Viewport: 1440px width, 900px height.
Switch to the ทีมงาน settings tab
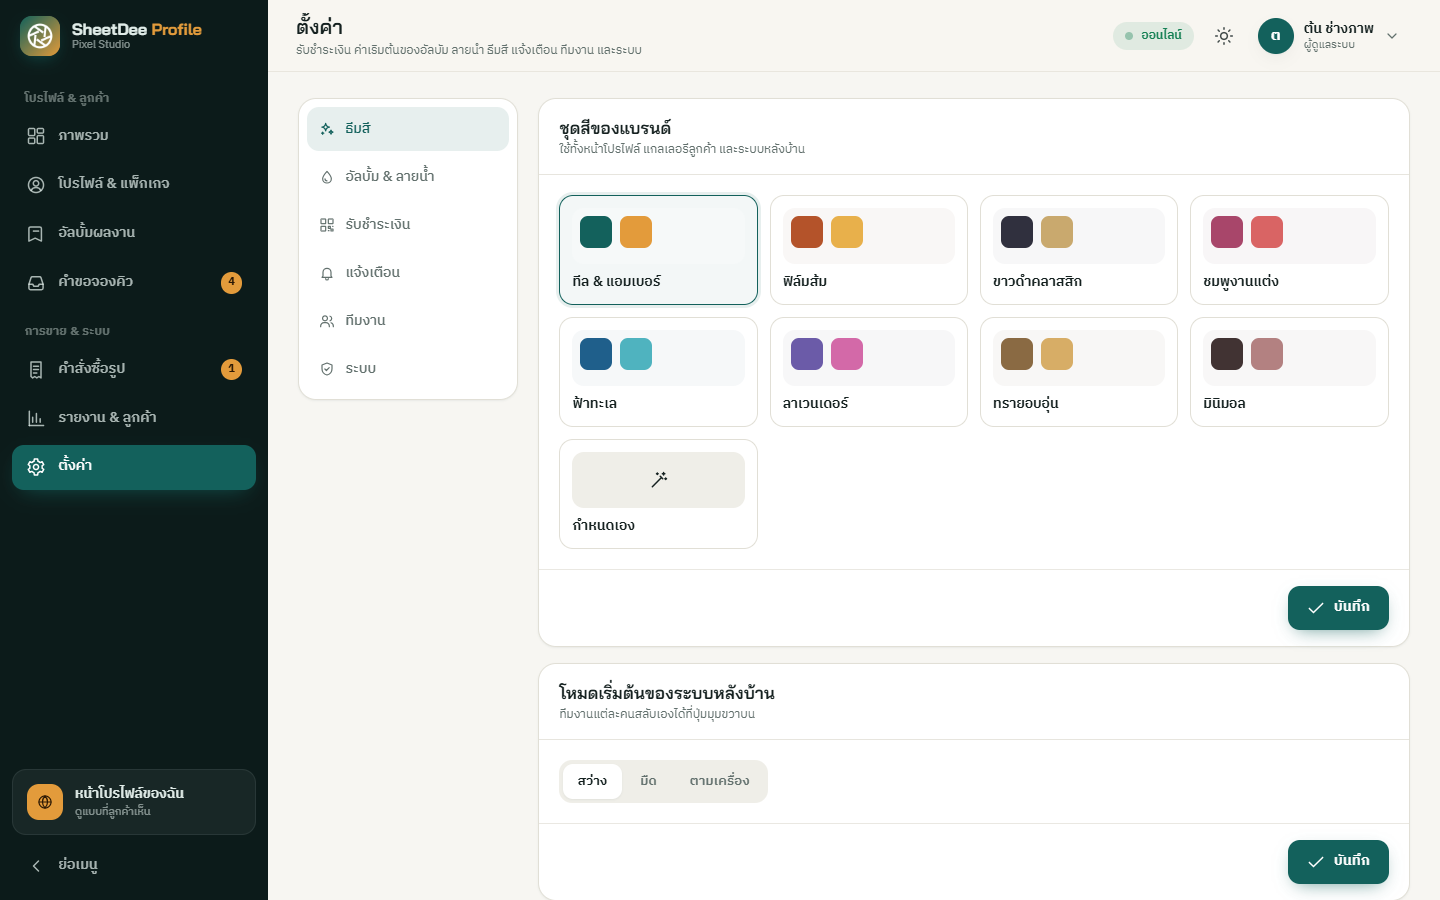coord(408,321)
